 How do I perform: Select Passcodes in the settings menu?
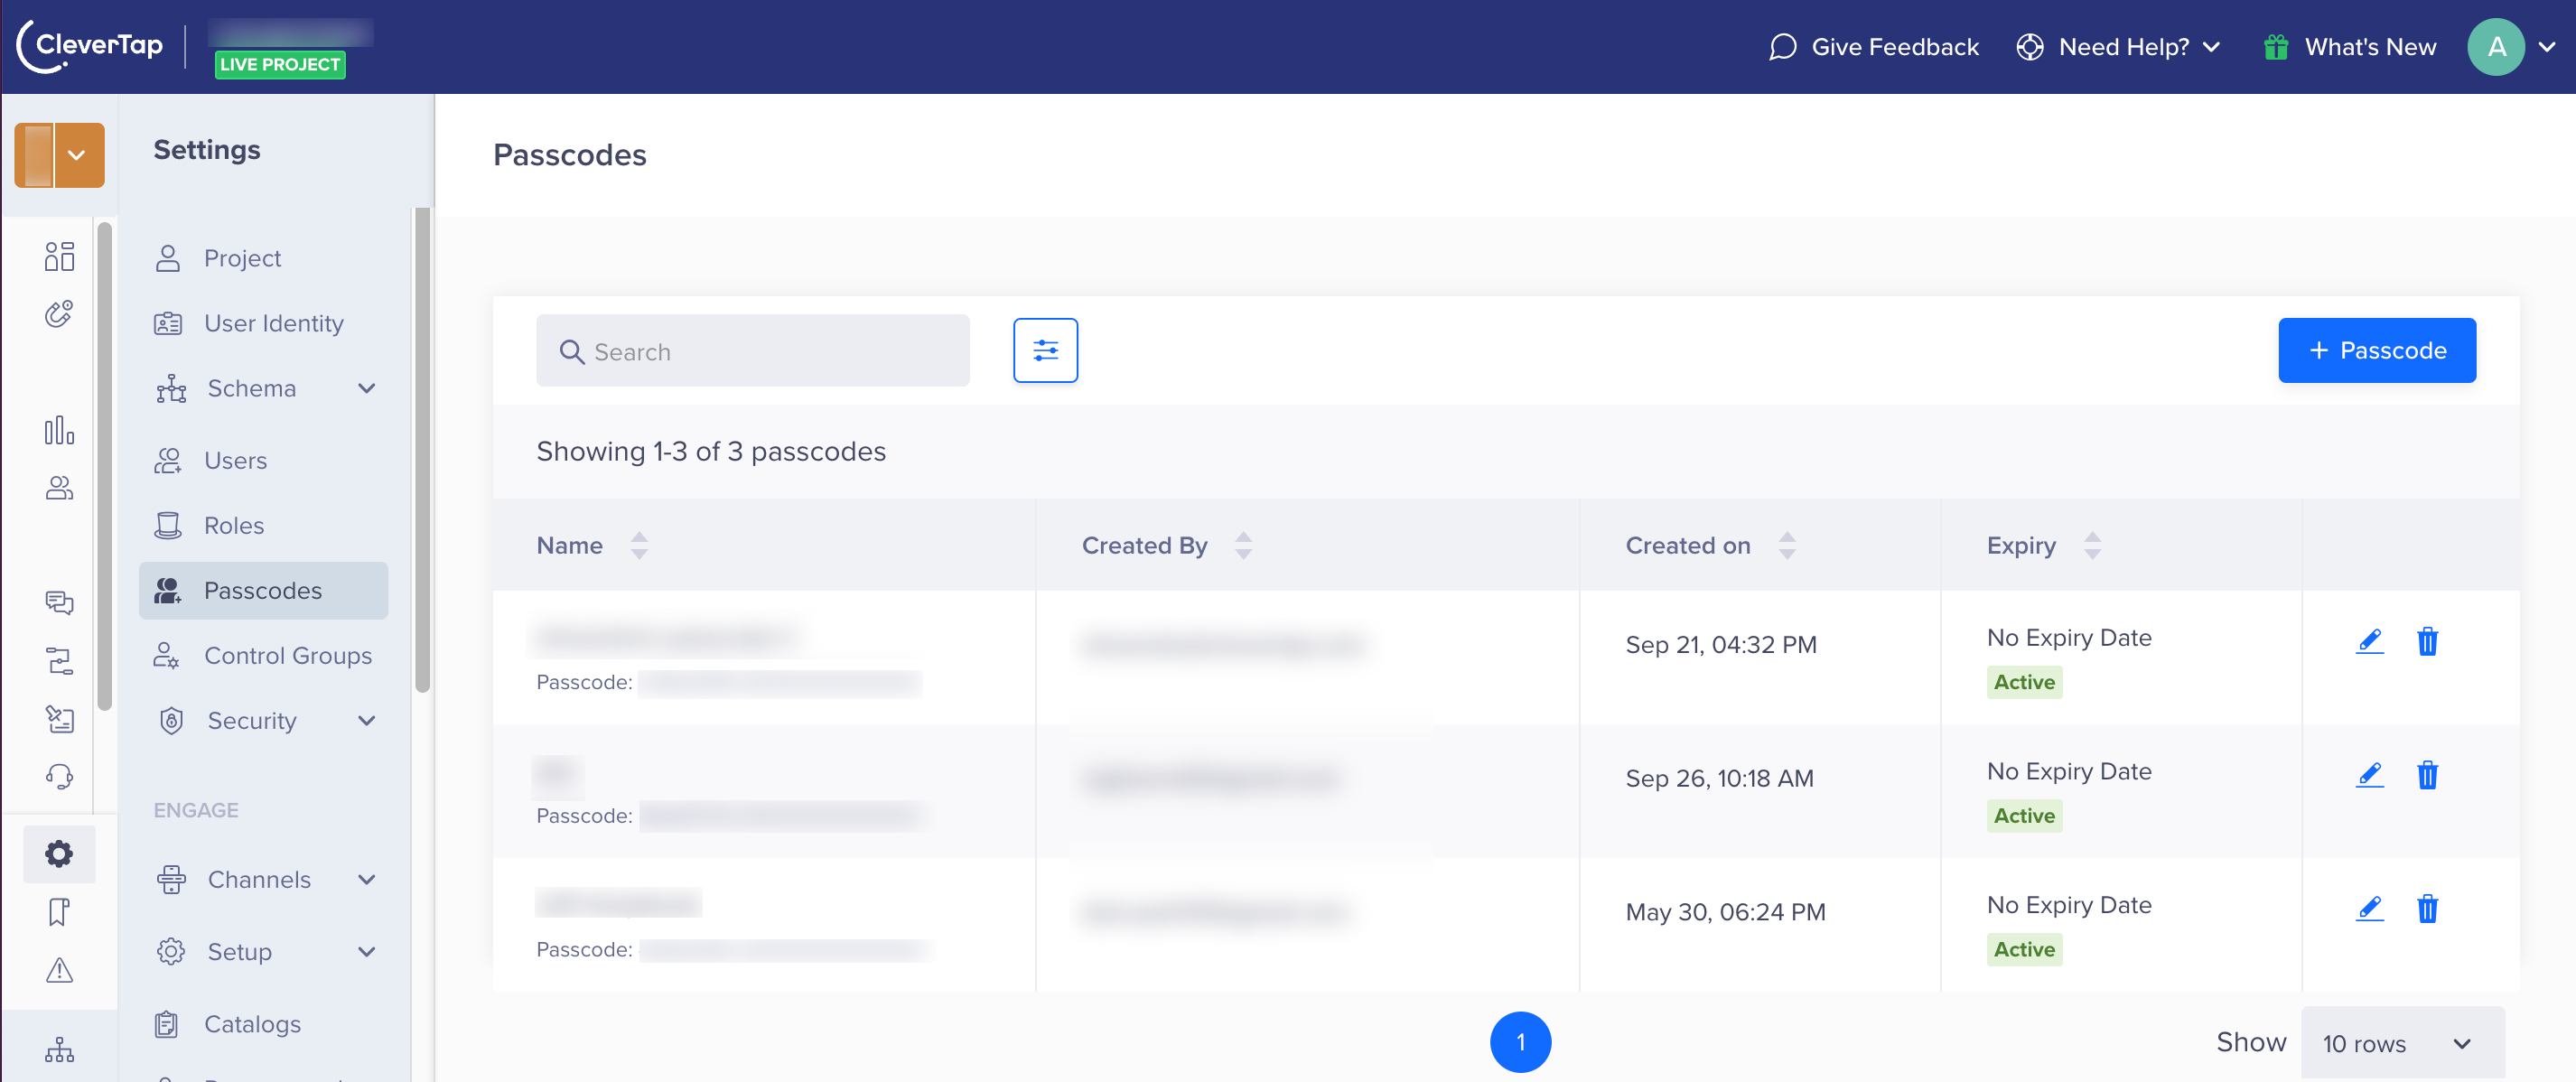tap(264, 590)
